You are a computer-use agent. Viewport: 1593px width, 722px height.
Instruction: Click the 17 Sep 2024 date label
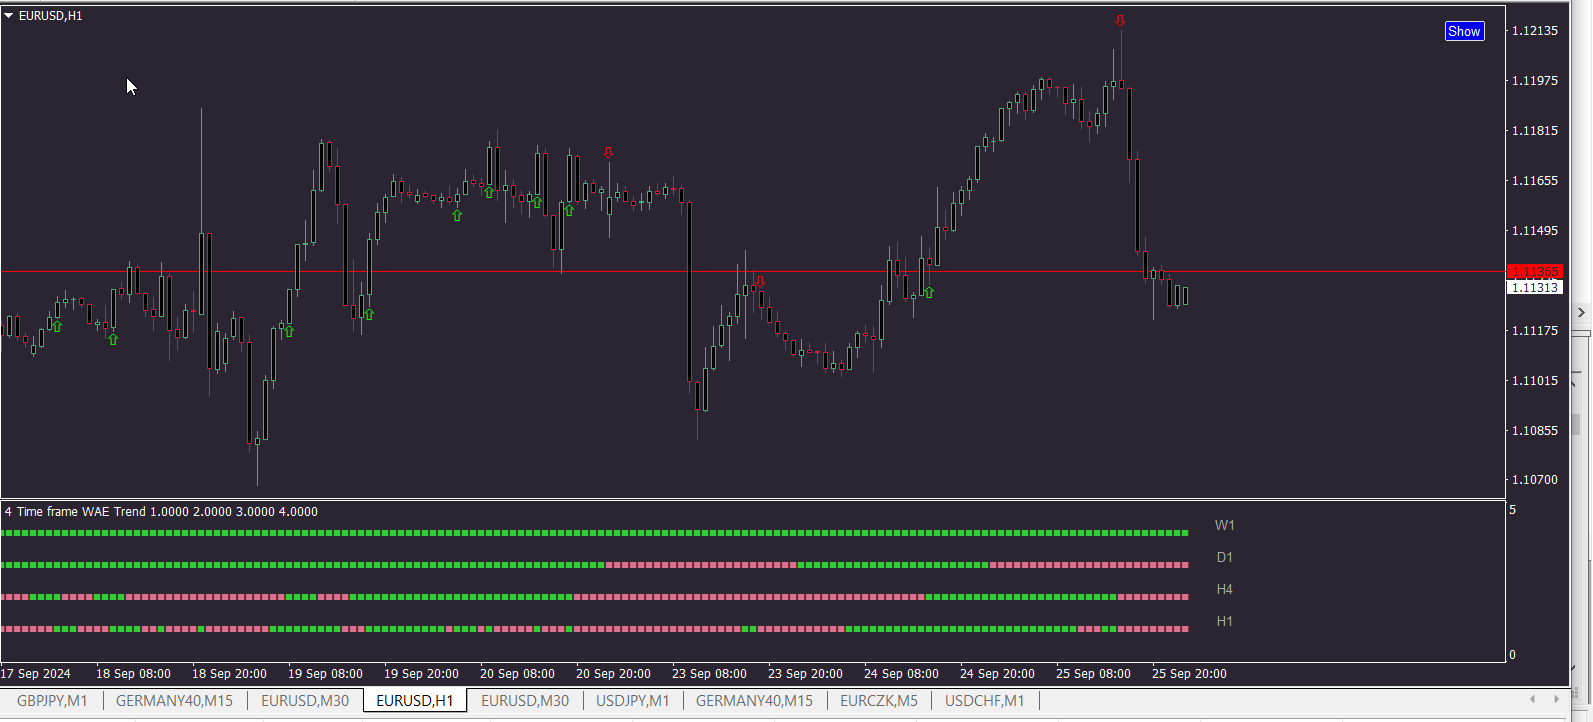click(36, 674)
